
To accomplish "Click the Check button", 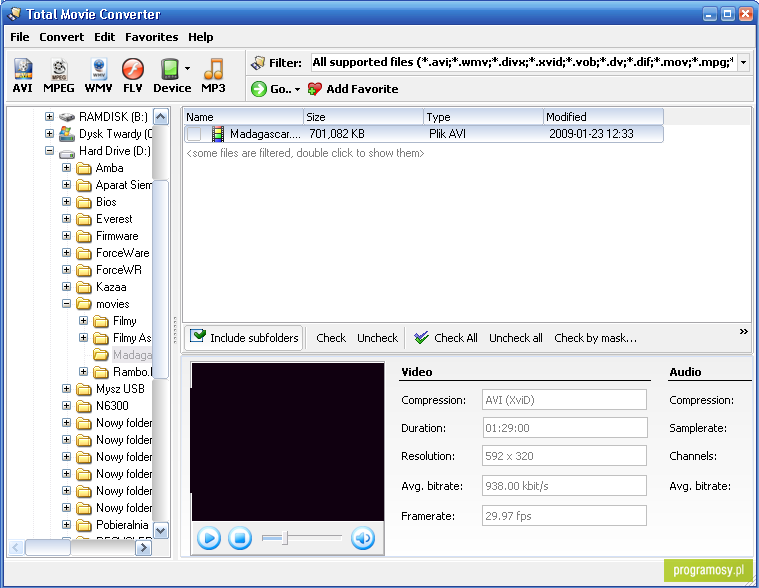I will tap(331, 338).
